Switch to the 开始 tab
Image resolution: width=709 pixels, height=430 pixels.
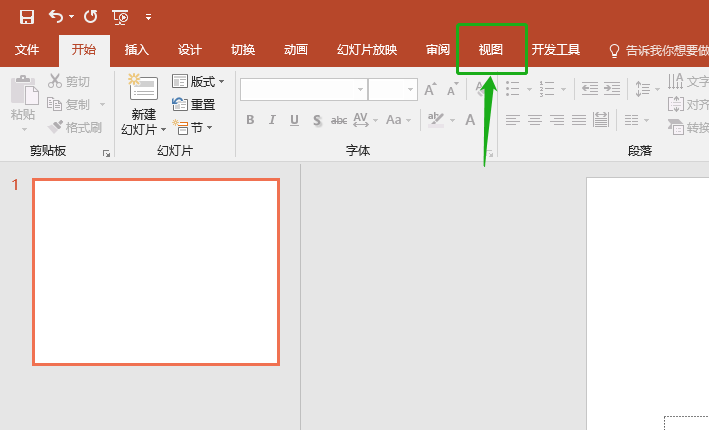coord(84,49)
